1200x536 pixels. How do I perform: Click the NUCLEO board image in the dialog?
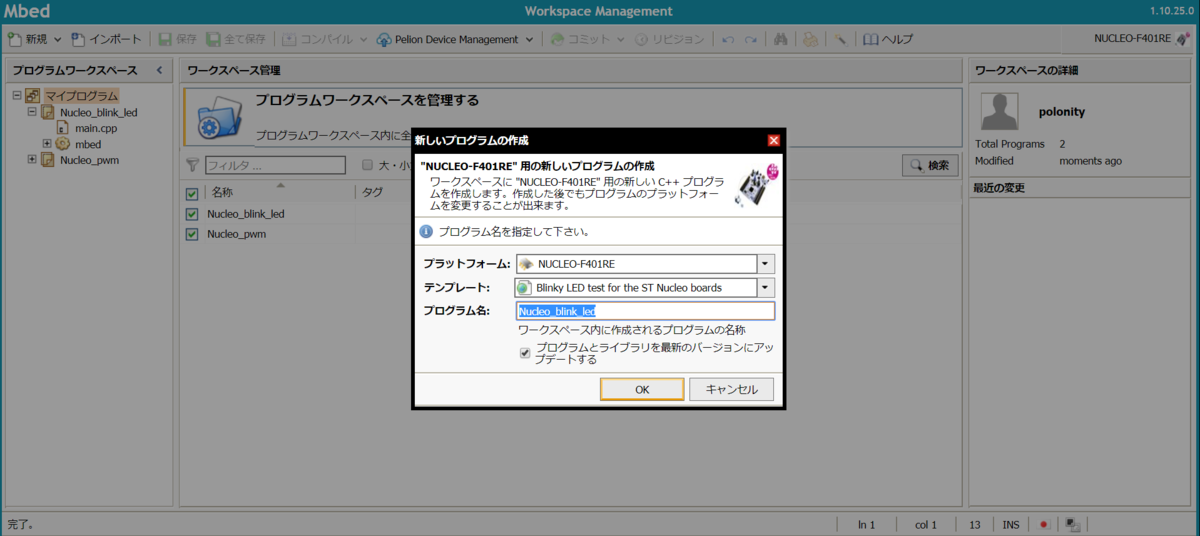point(755,185)
